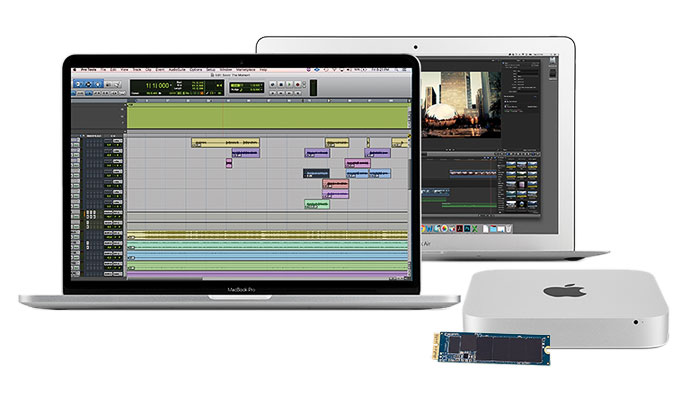Click the red Record transport button
This screenshot has height=405, width=690.
pyautogui.click(x=297, y=85)
